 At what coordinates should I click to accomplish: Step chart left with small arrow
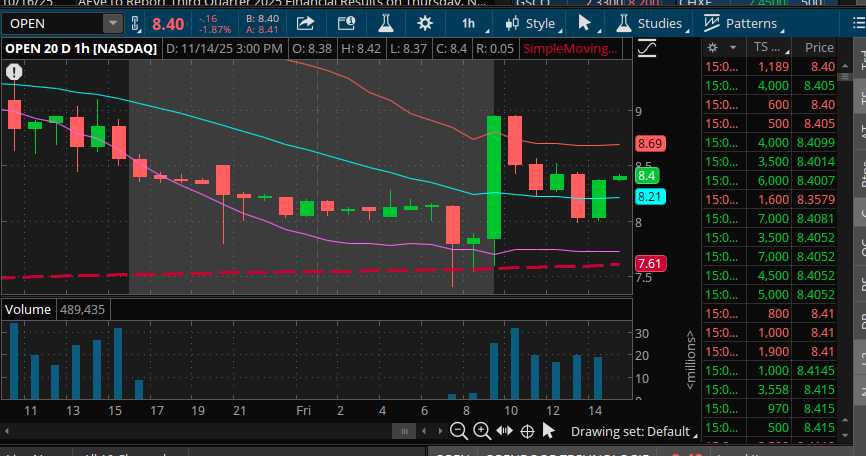click(424, 431)
